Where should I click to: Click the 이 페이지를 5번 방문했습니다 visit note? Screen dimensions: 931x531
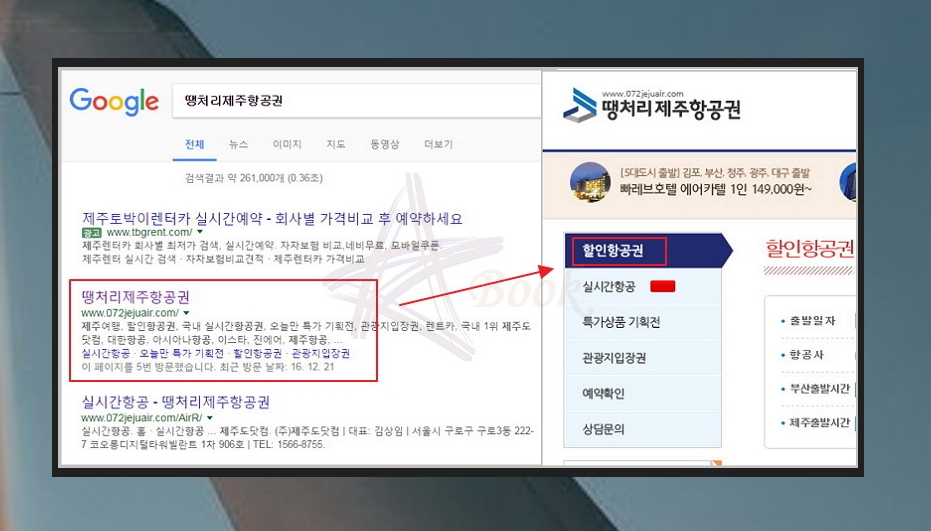tap(208, 367)
